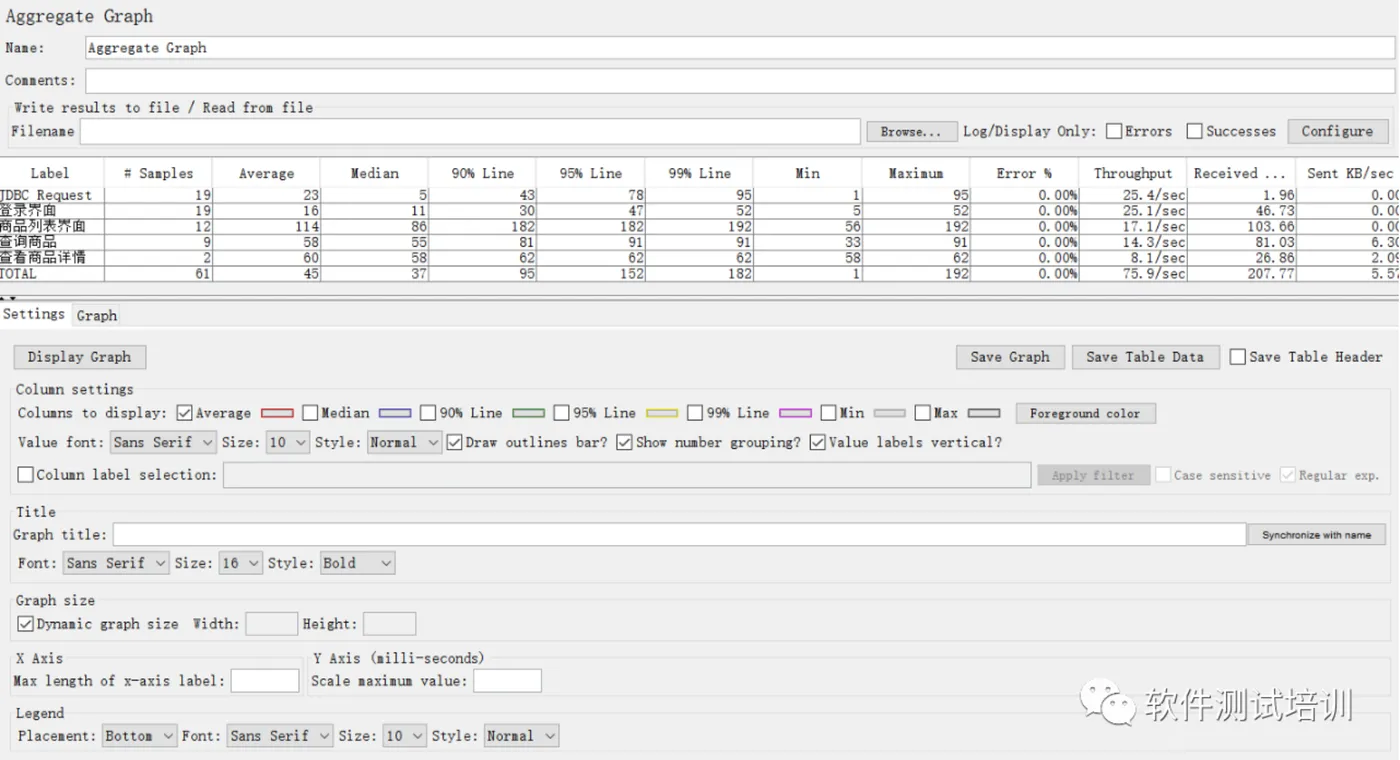Check the 90% Line column checkbox
This screenshot has height=760, width=1400.
pyautogui.click(x=428, y=413)
